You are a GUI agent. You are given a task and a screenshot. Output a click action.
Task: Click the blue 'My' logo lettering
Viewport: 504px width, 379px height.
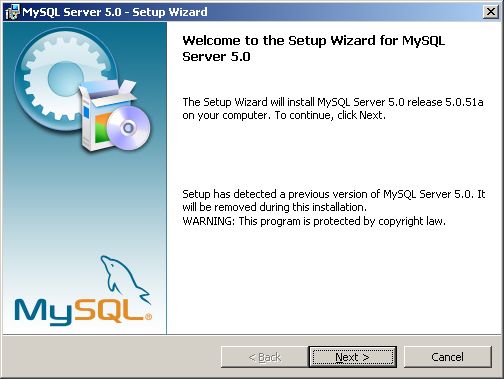coord(44,312)
